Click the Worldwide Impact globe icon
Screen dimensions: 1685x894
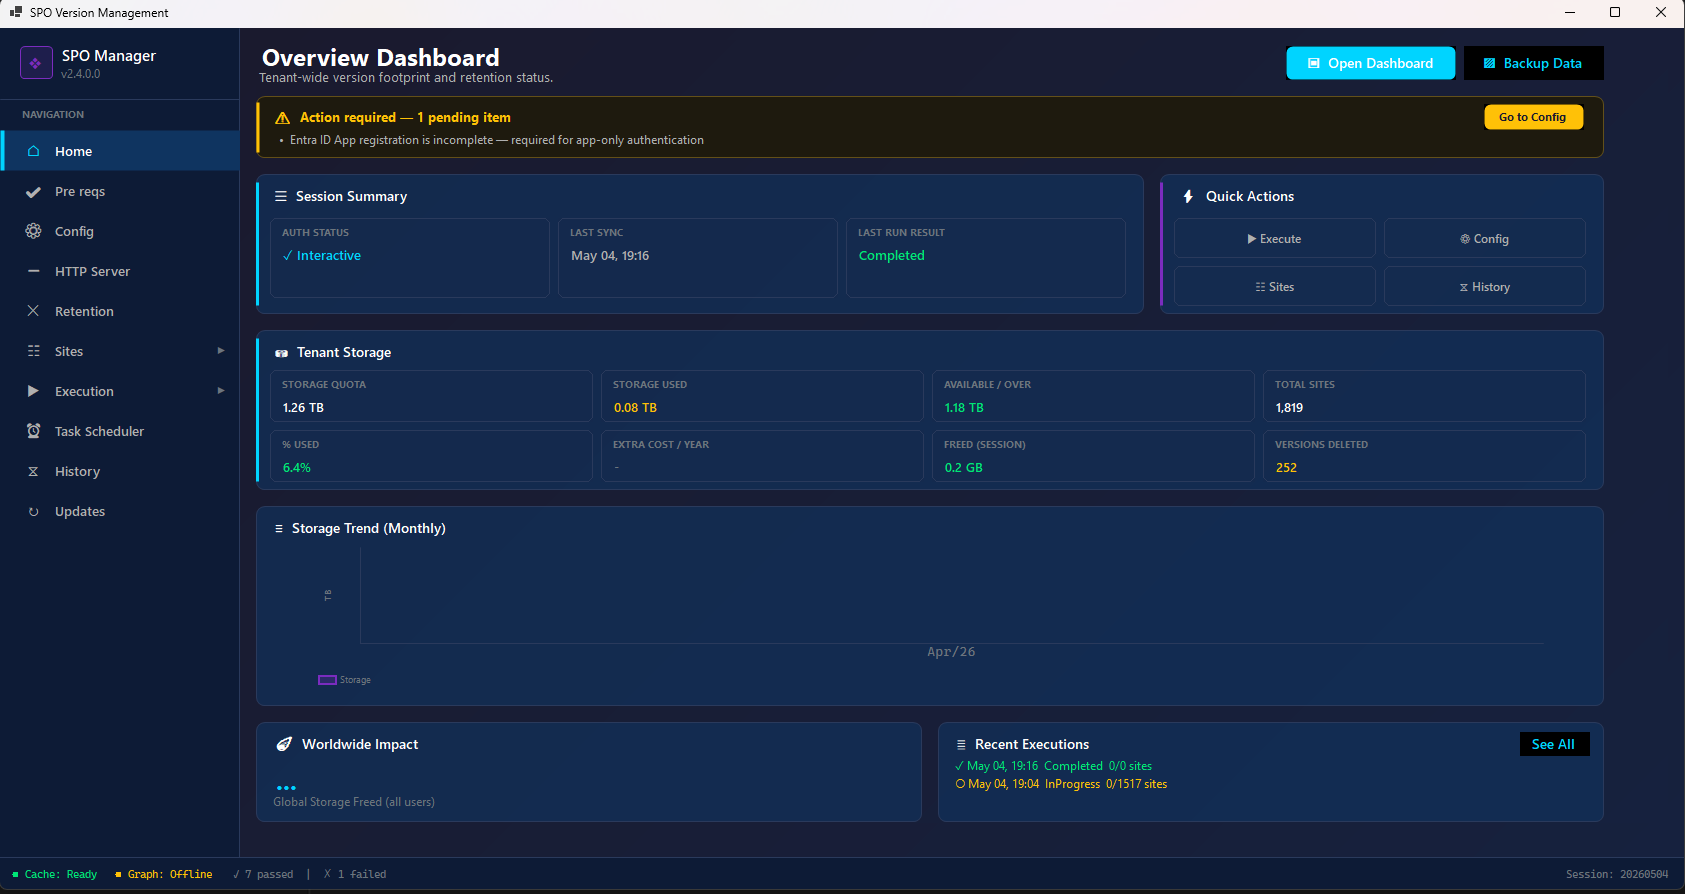click(x=284, y=744)
